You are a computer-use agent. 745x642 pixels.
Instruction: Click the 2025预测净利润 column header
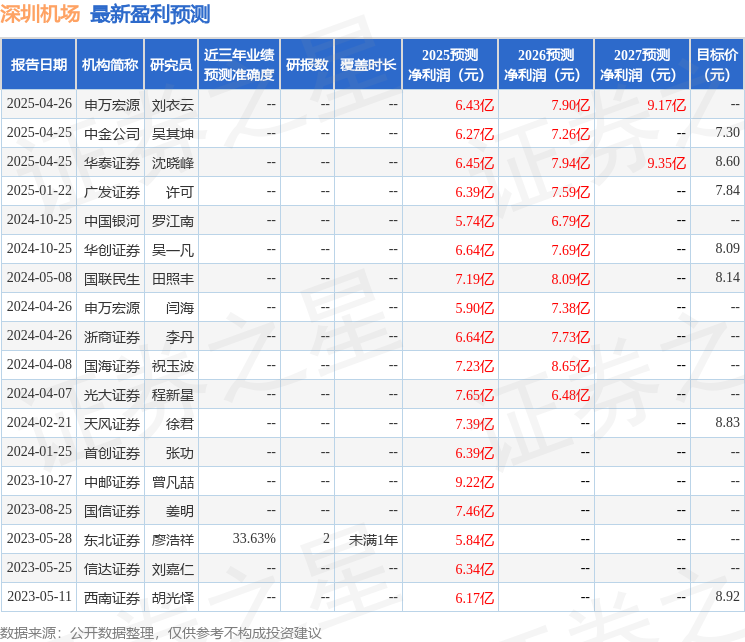[450, 65]
